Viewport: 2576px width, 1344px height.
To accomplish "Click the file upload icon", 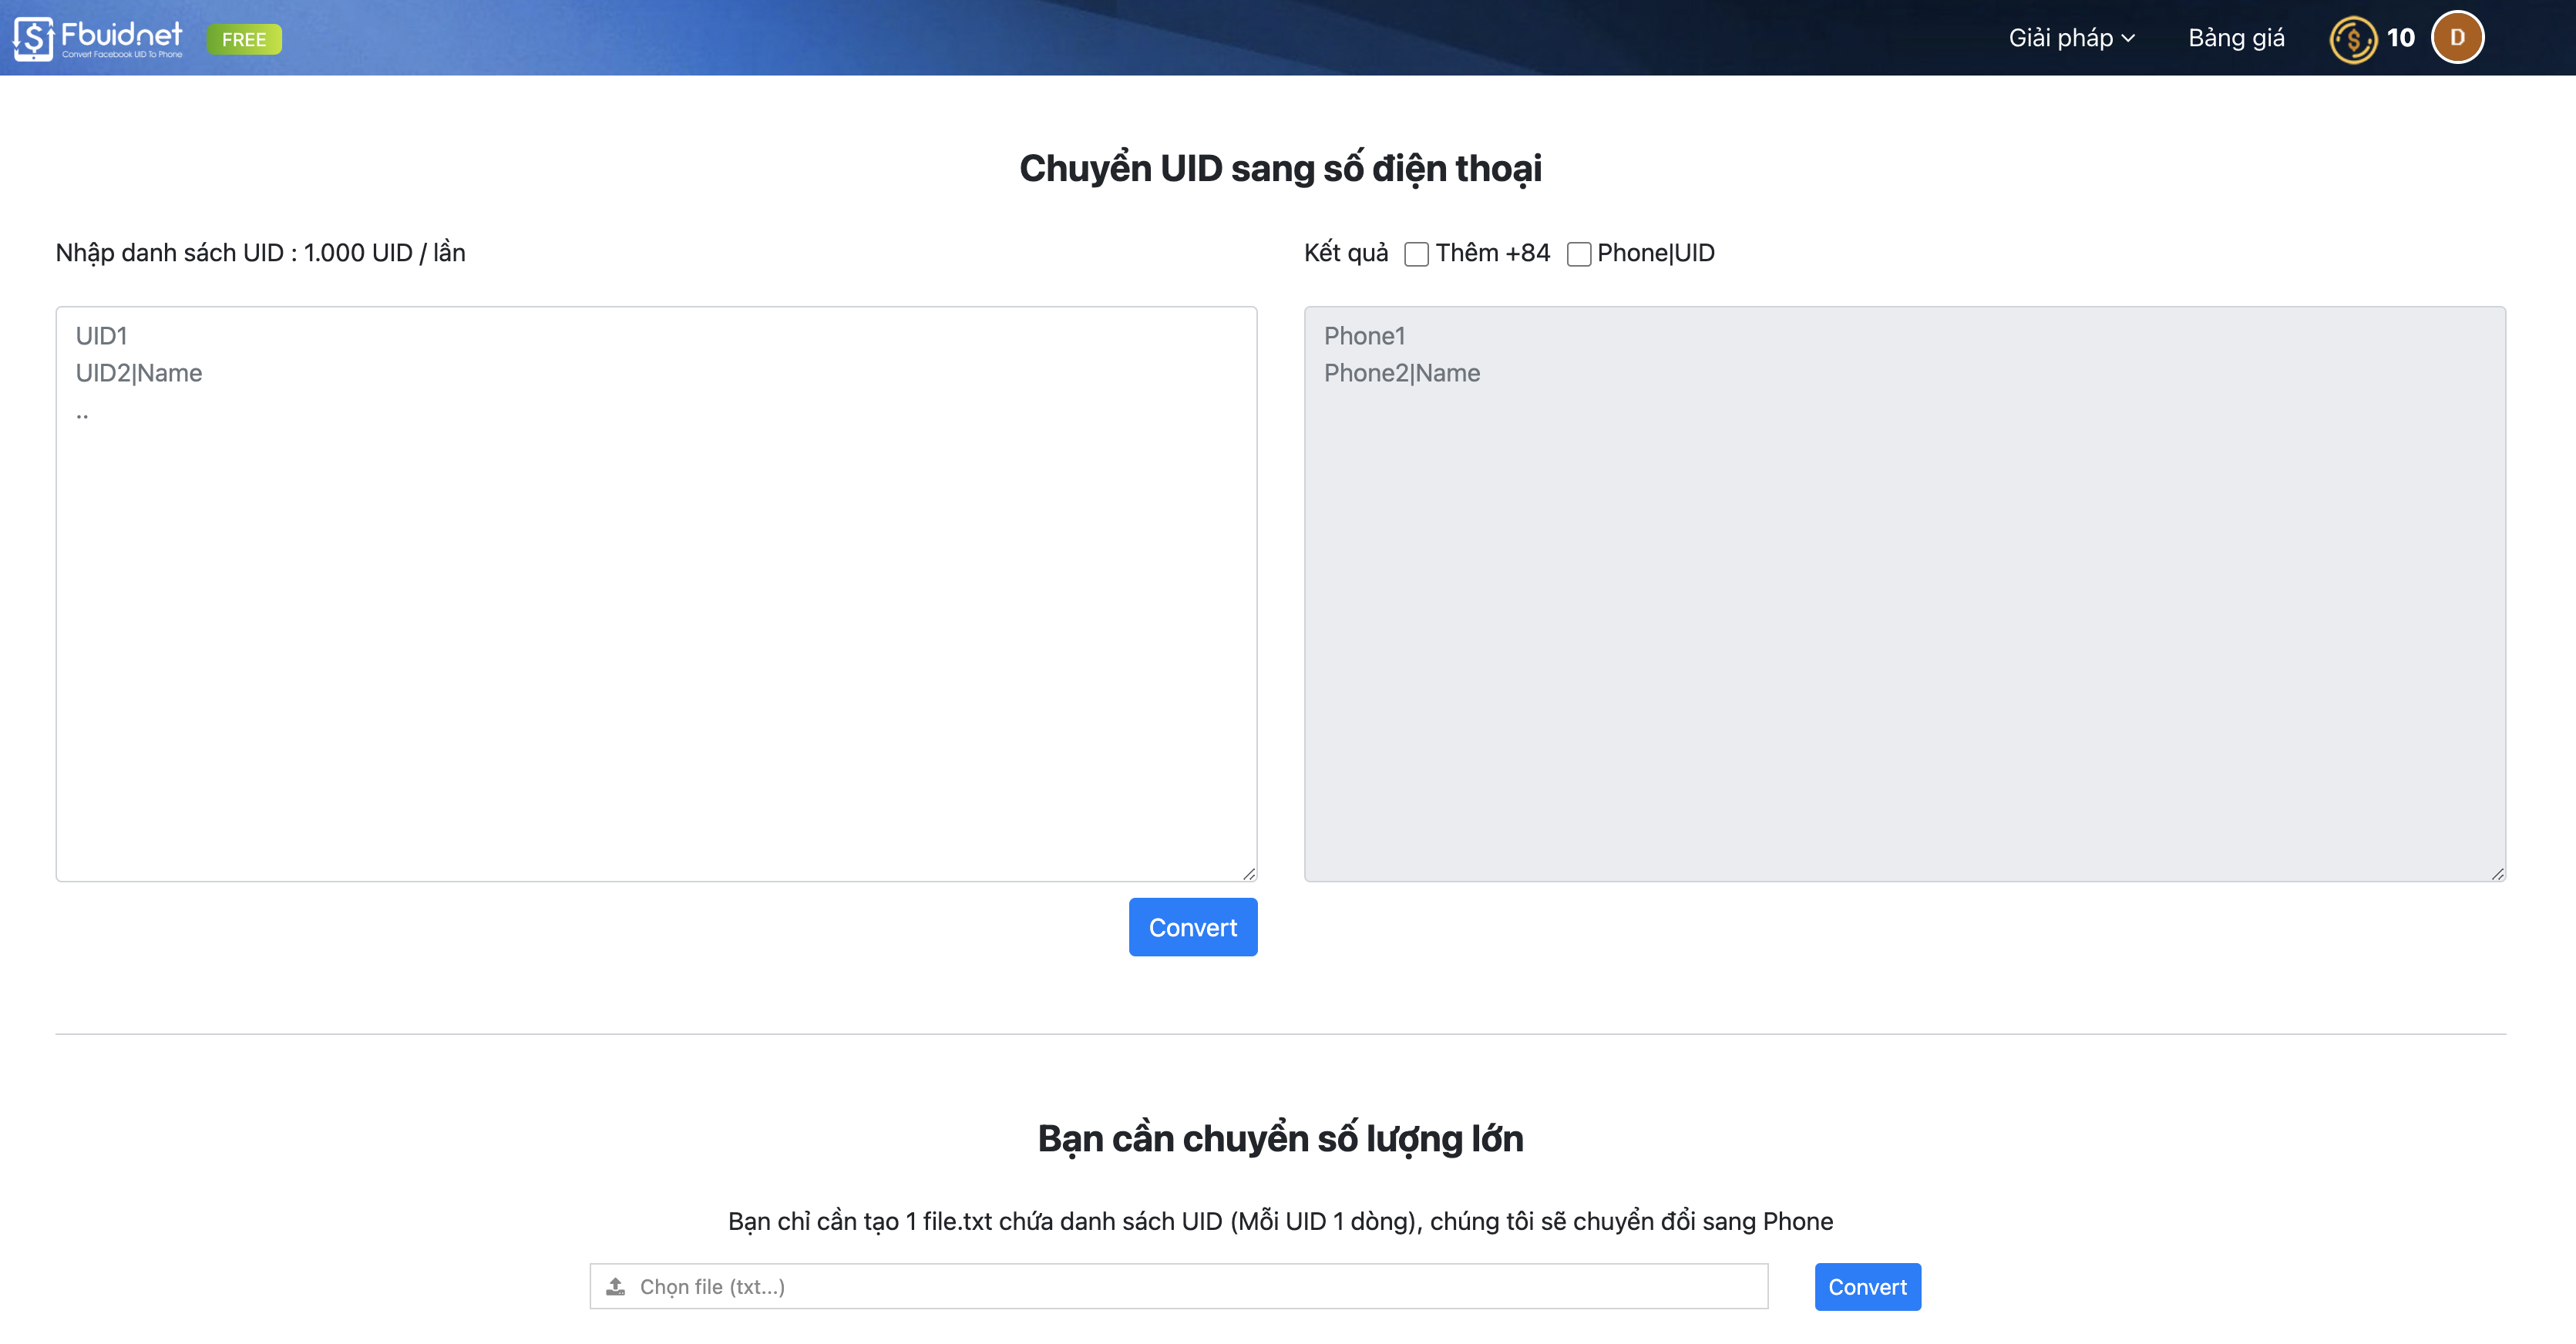I will (x=618, y=1286).
